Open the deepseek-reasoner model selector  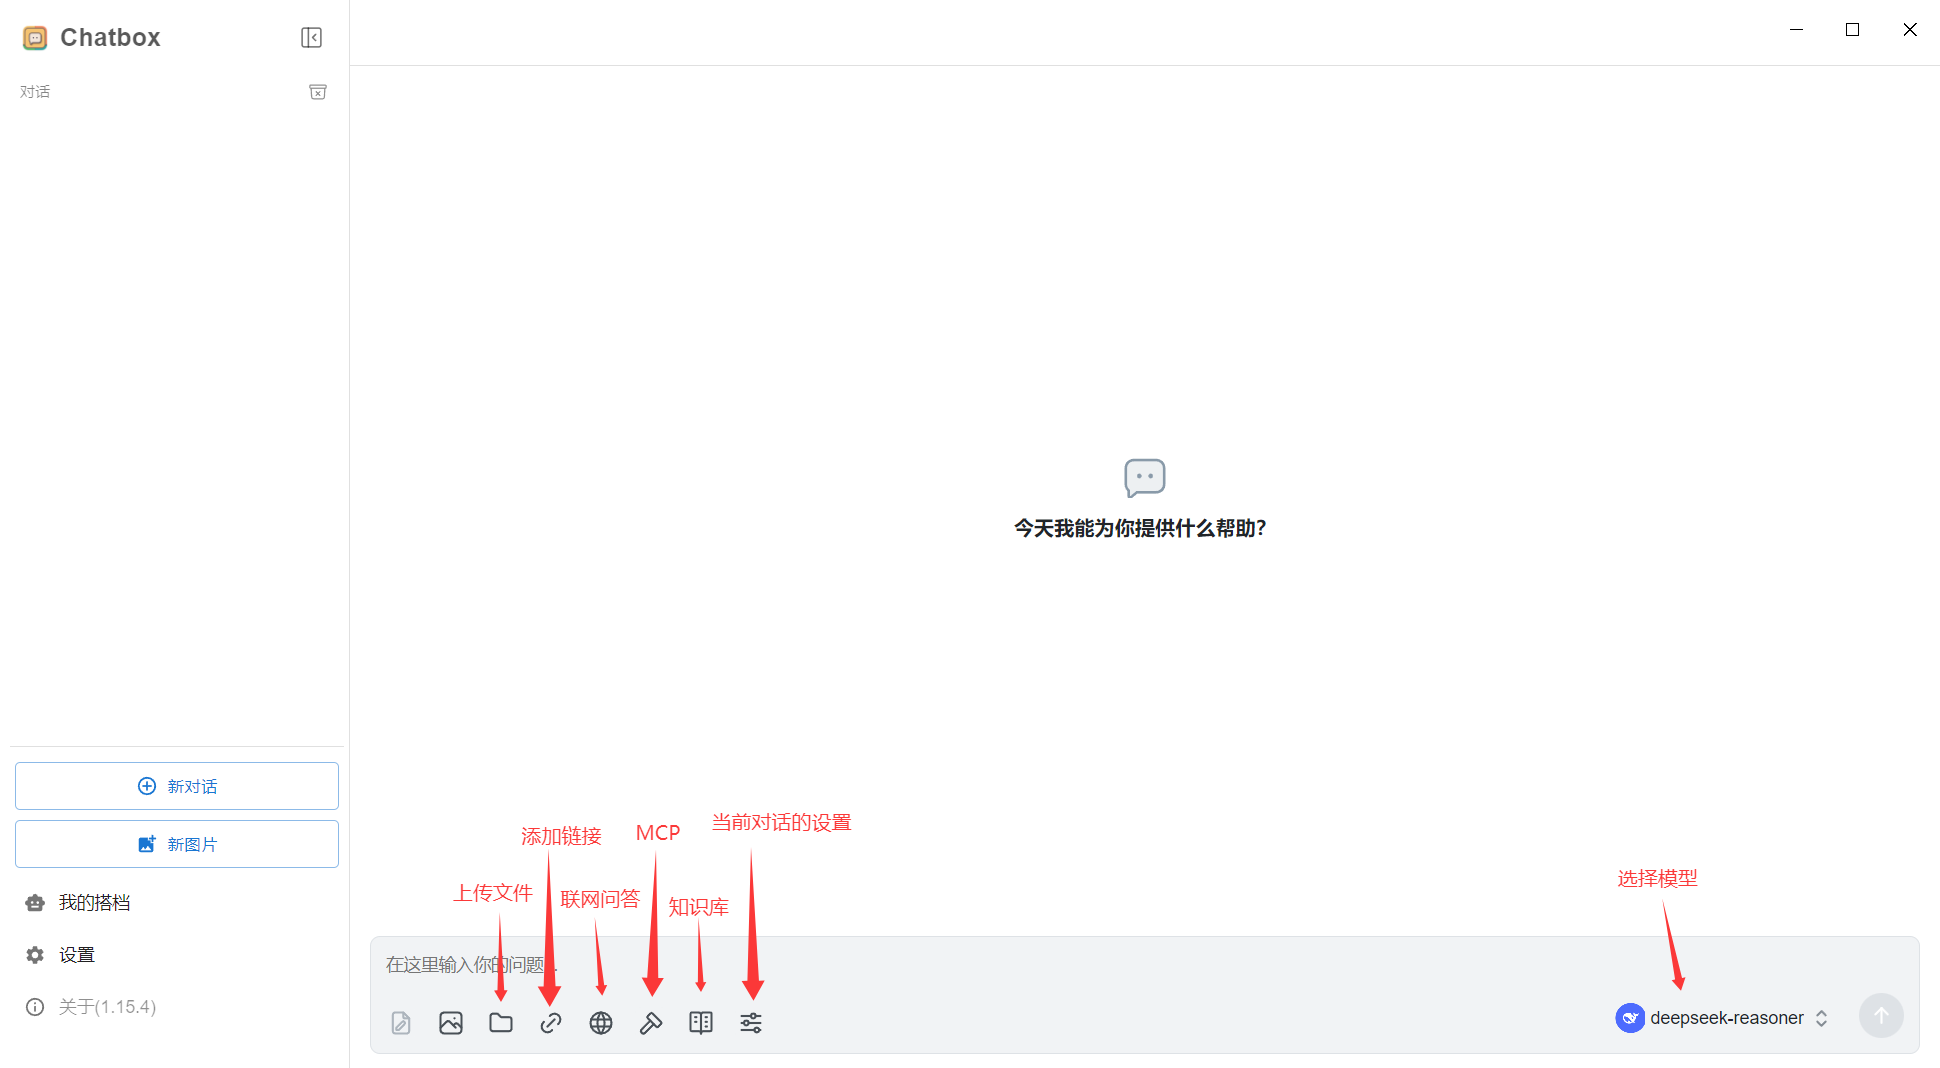(x=1726, y=1018)
